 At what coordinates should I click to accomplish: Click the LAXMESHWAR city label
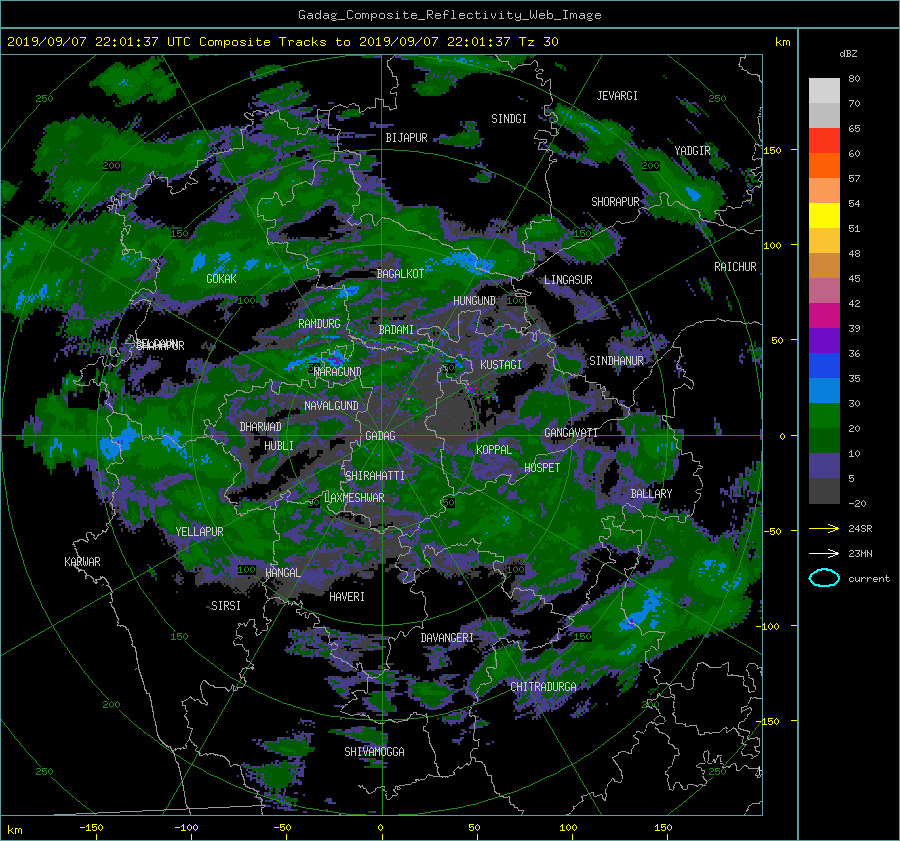pyautogui.click(x=354, y=498)
